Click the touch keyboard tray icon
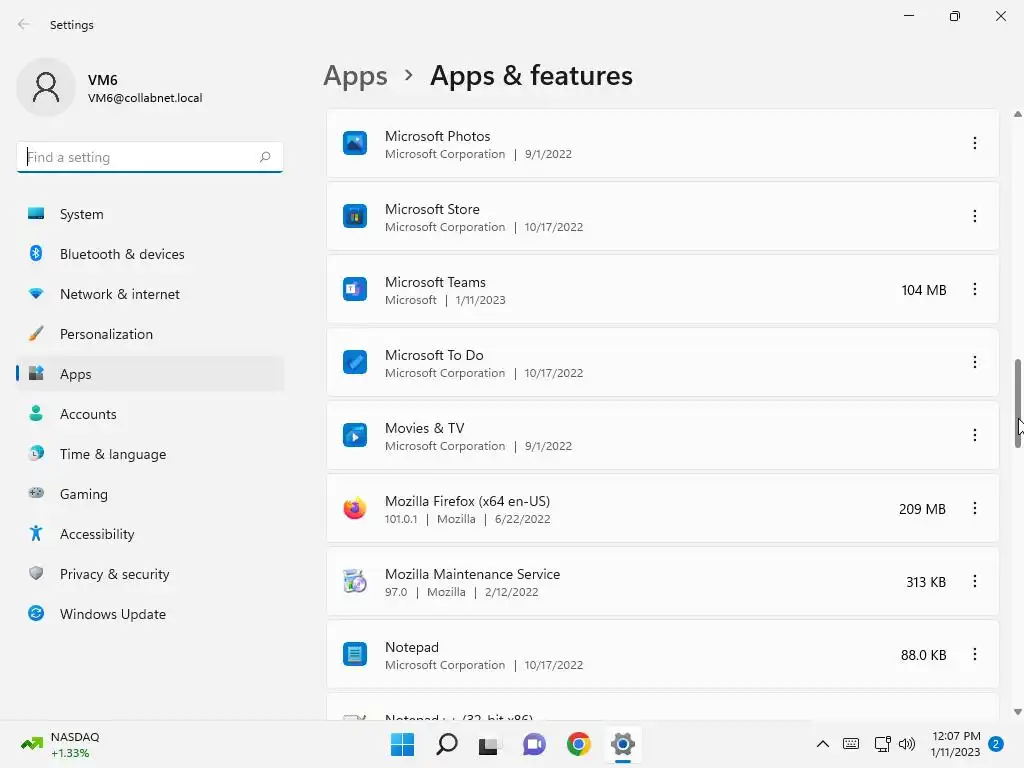 (x=851, y=744)
